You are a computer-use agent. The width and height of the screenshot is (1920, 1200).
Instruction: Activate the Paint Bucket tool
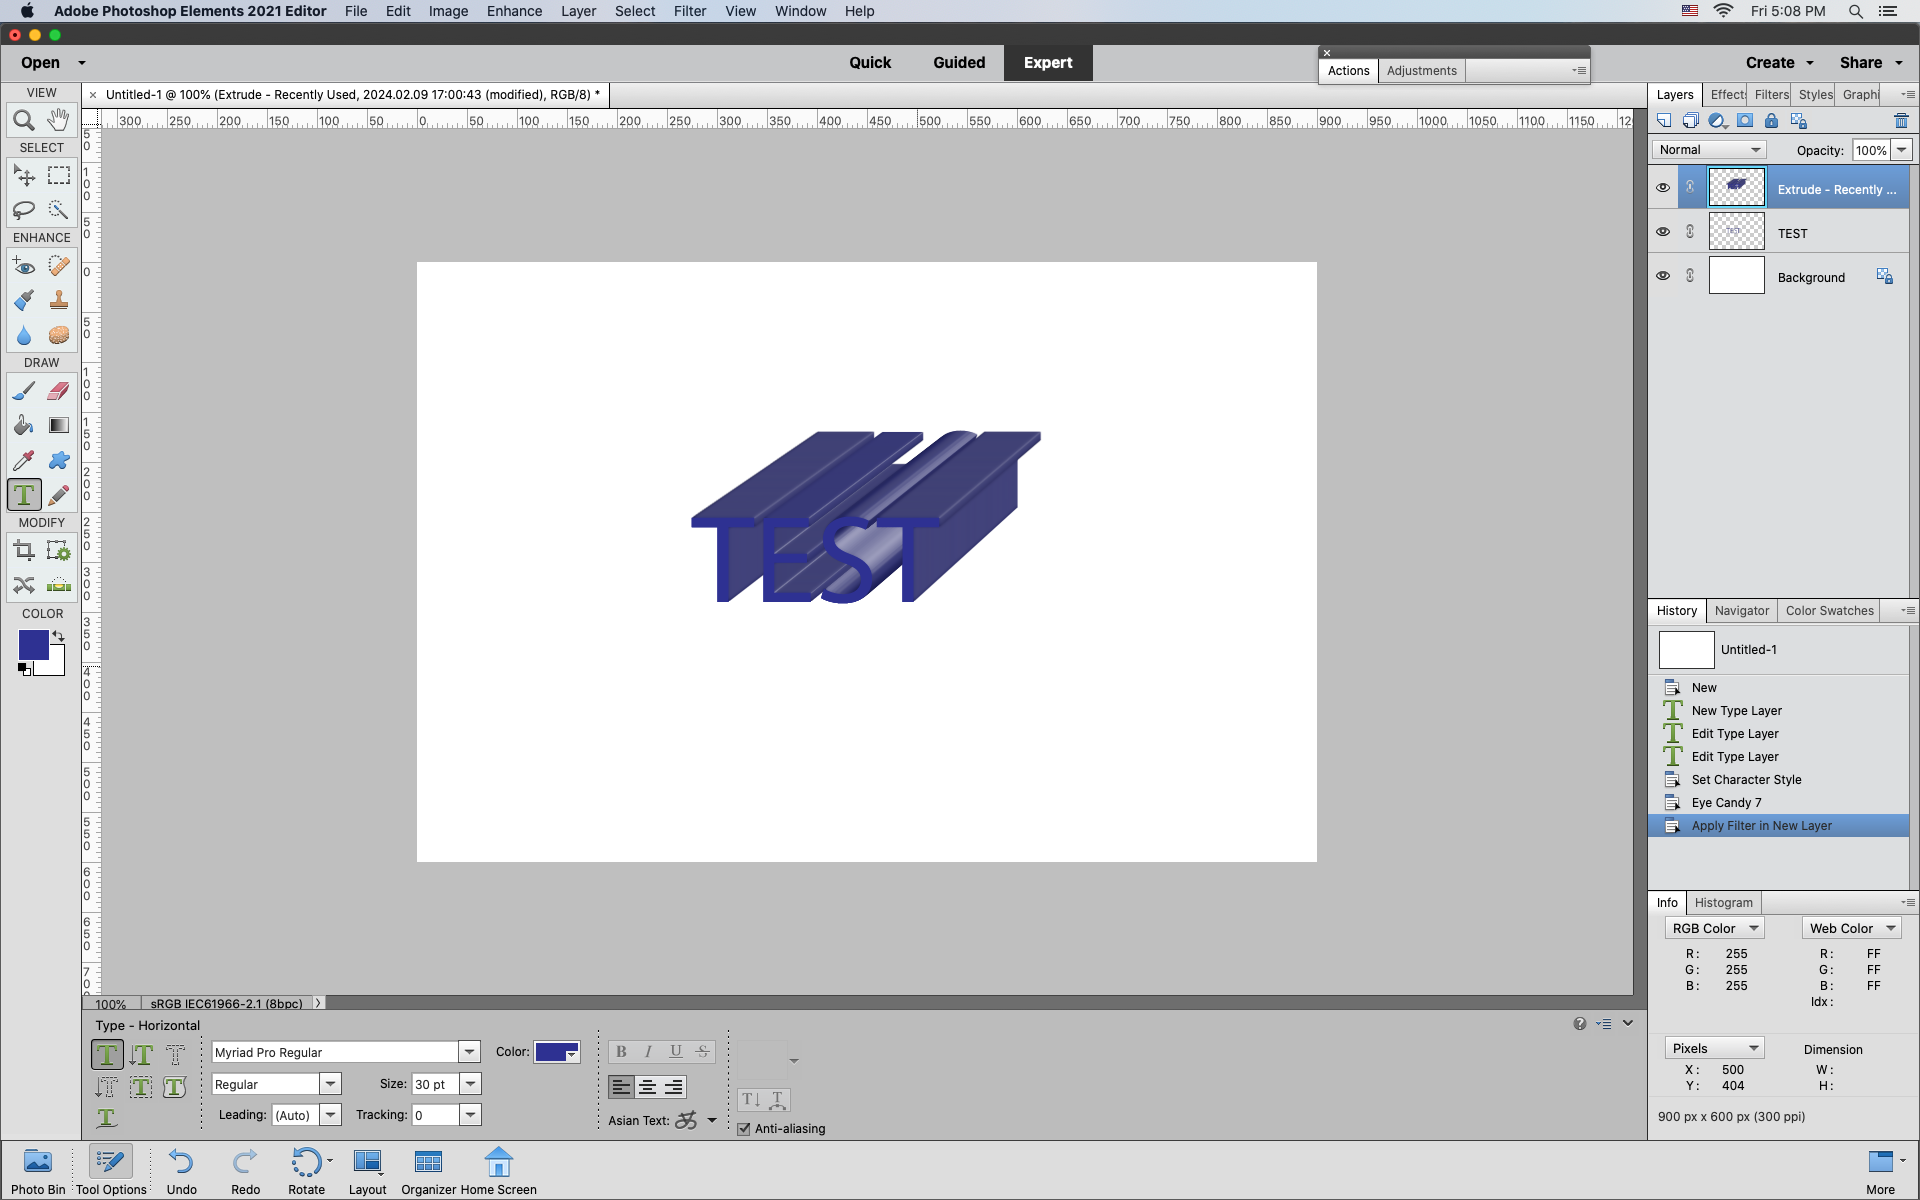[24, 425]
